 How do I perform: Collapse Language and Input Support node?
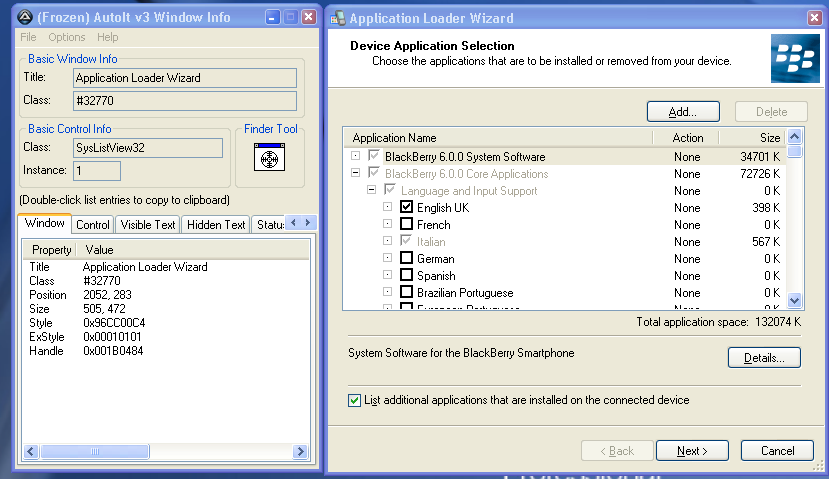(372, 190)
